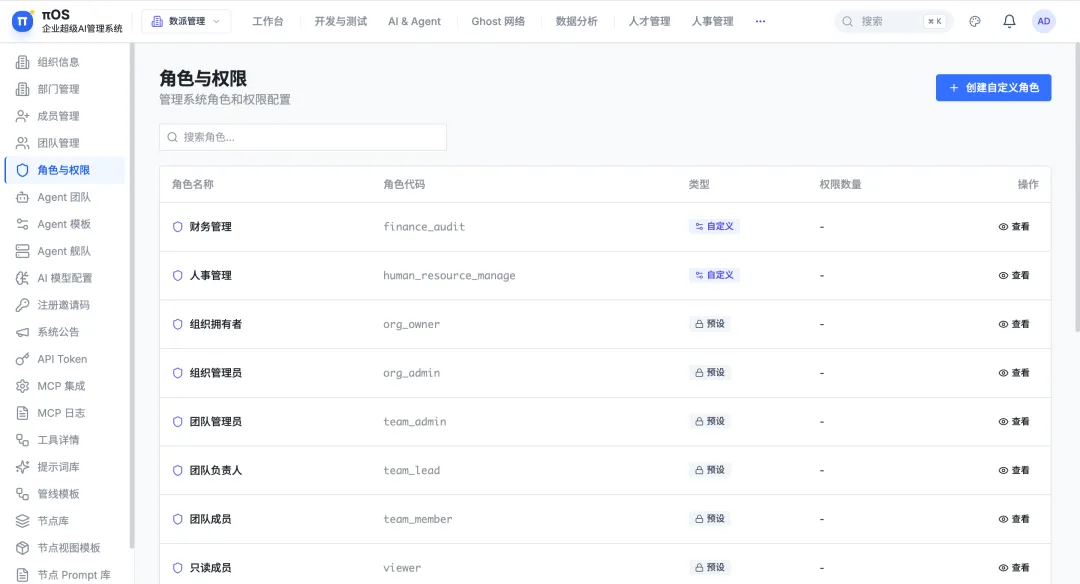Click 注册邀请码 key icon
Screen dimensions: 1080x584
(23, 305)
